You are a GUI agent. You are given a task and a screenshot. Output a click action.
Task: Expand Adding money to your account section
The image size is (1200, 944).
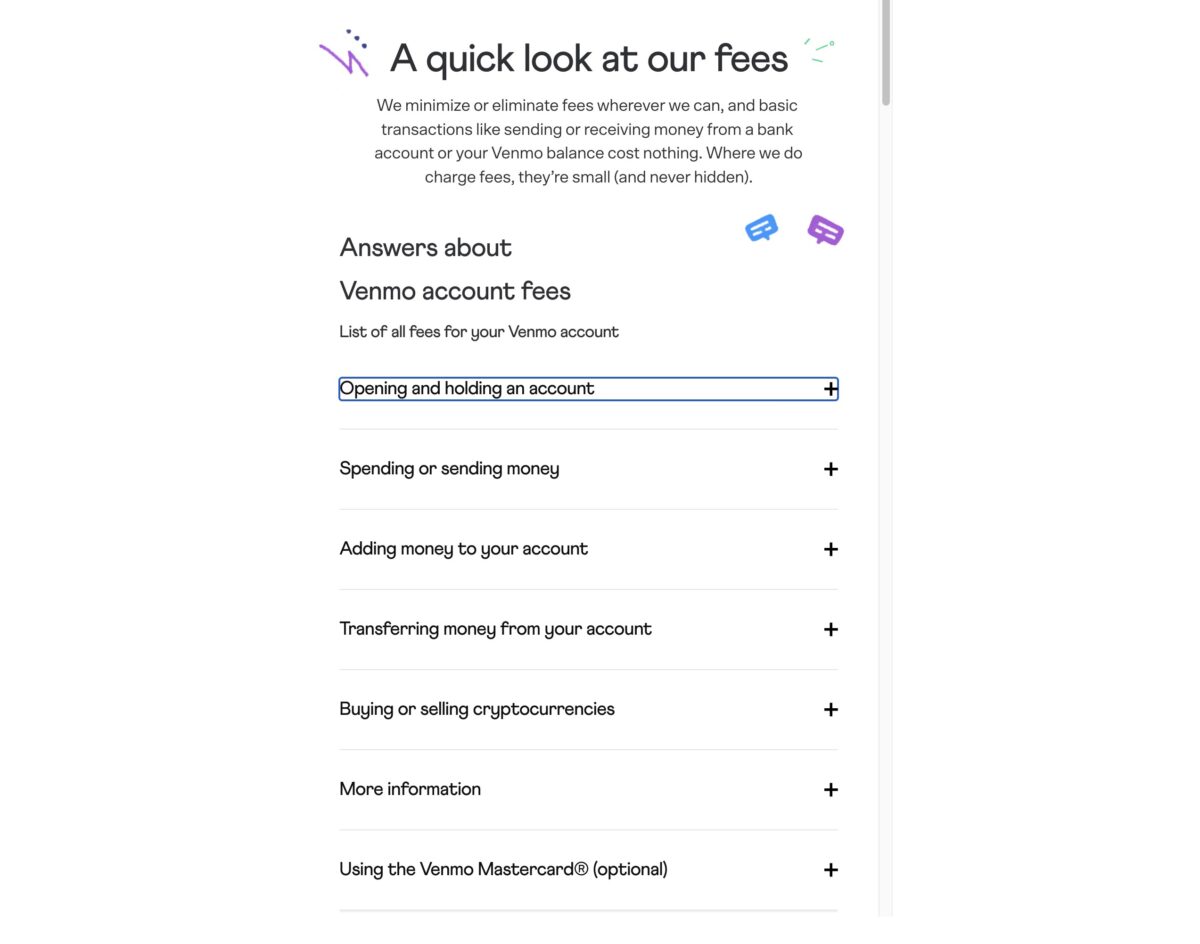coord(588,549)
